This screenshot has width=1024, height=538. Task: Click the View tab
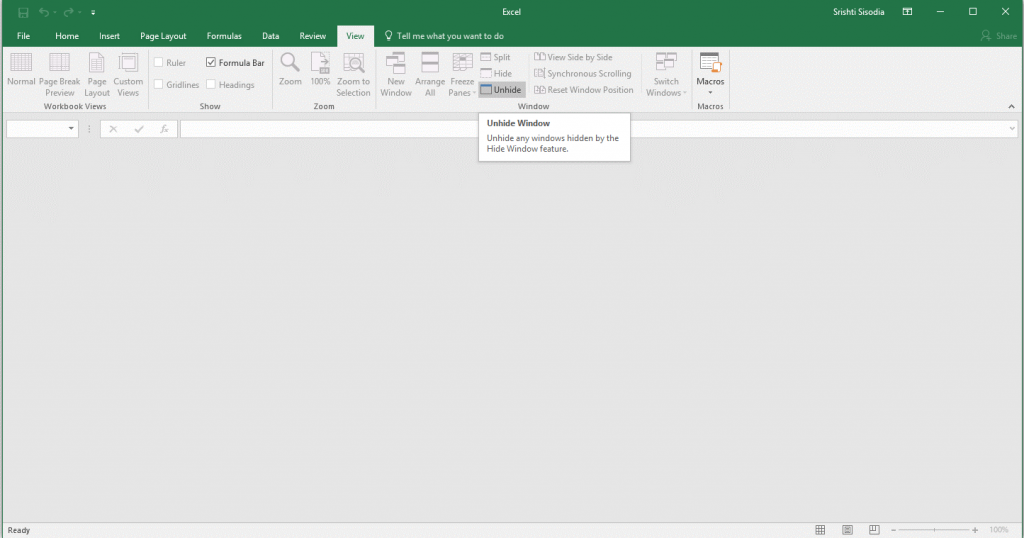[x=355, y=36]
